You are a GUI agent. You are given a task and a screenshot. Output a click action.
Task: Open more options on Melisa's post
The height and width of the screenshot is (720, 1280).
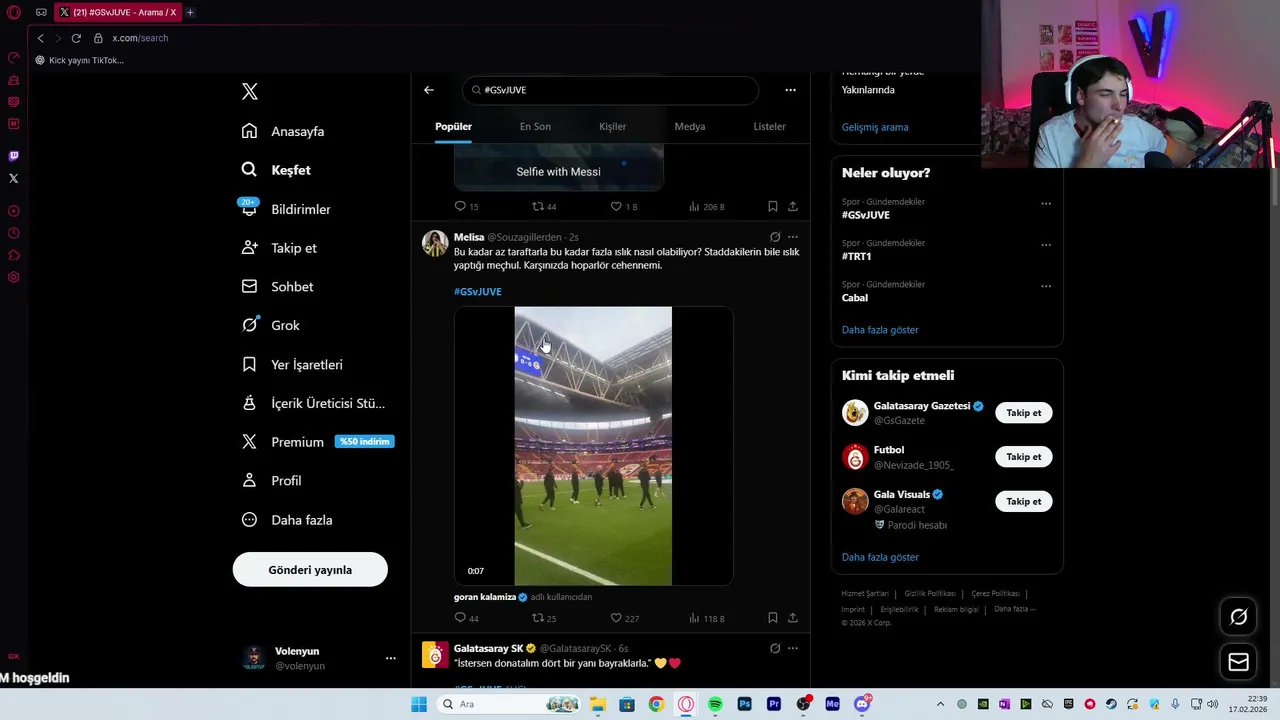(793, 237)
